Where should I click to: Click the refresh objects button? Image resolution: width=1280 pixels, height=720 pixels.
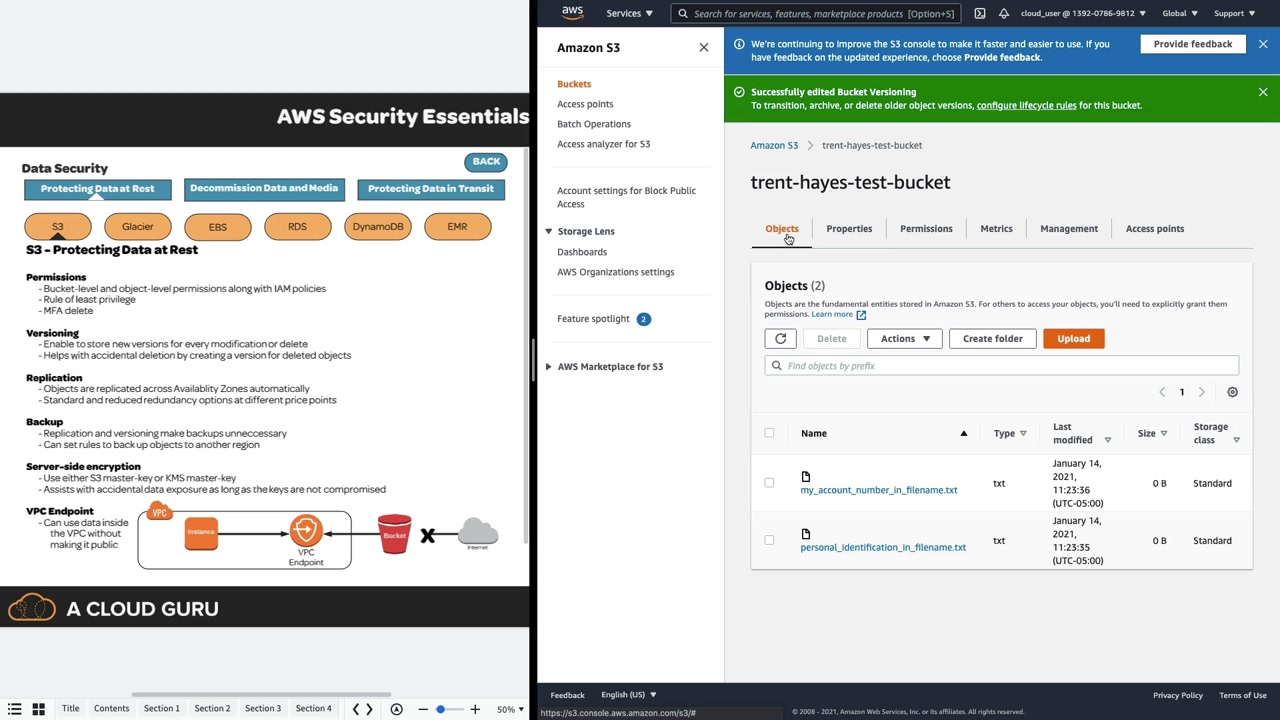tap(780, 339)
